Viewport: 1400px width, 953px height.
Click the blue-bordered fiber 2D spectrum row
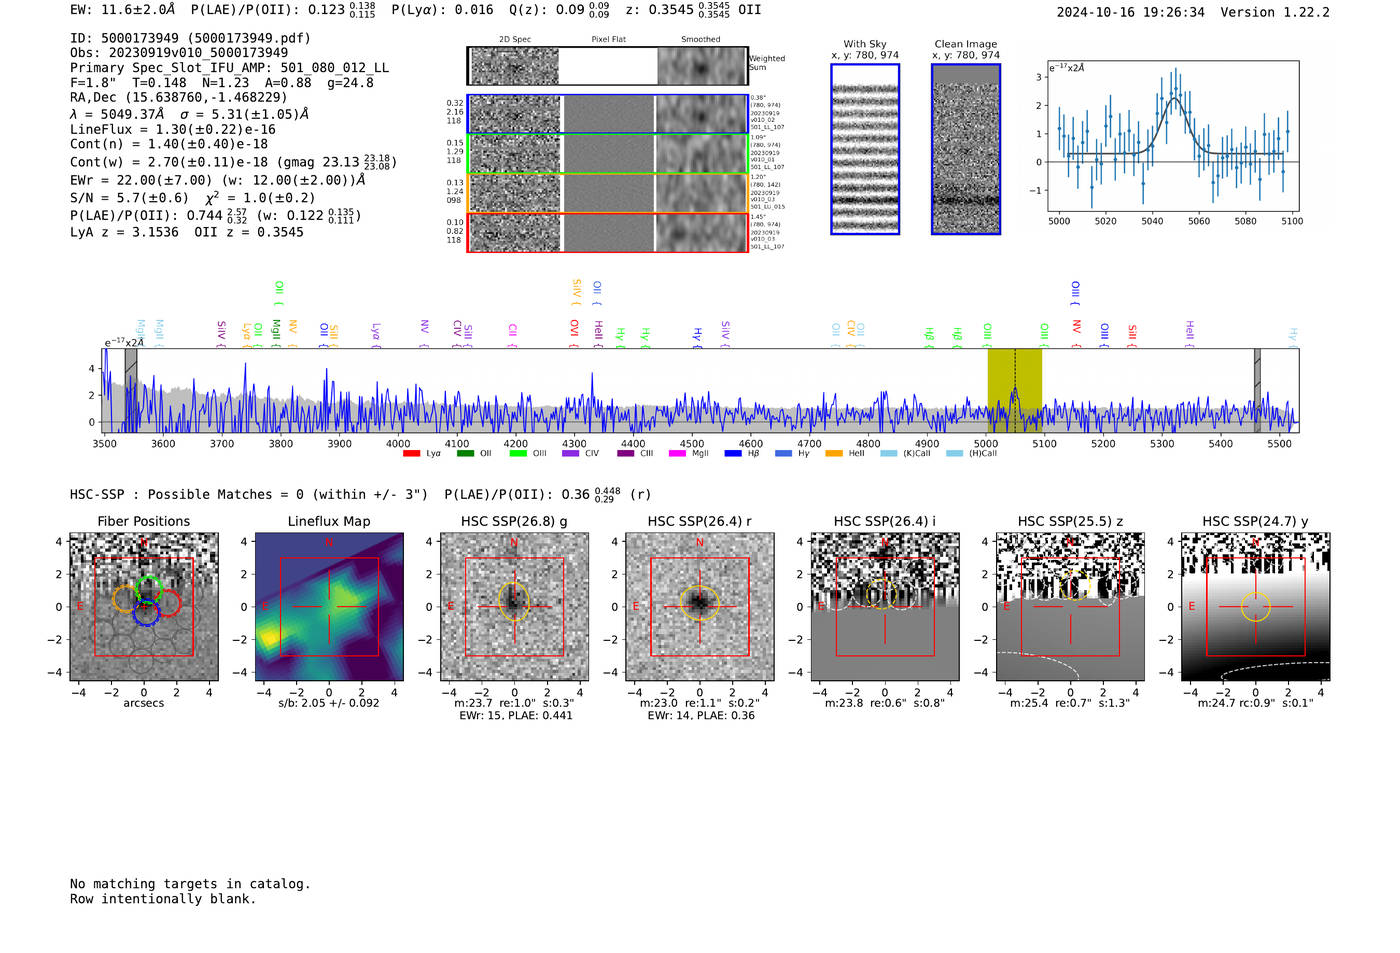coord(608,114)
